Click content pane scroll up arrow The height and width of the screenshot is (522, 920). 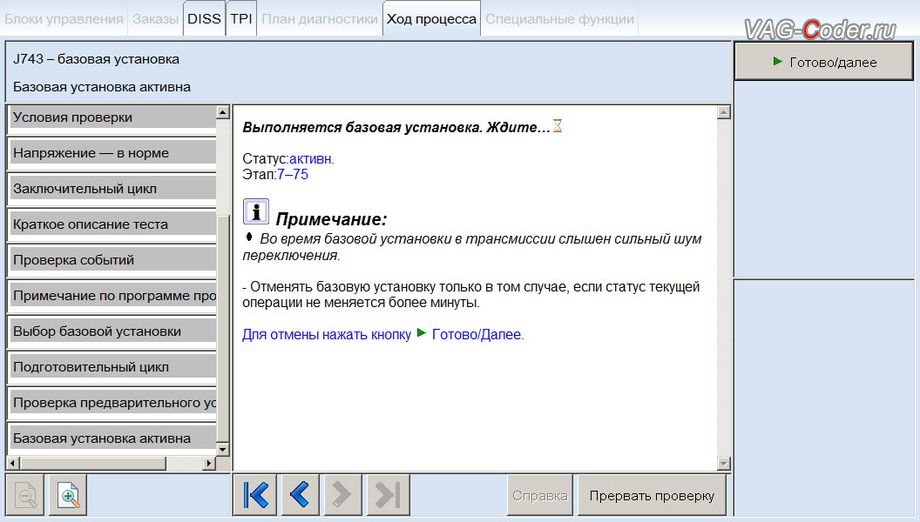(x=724, y=112)
